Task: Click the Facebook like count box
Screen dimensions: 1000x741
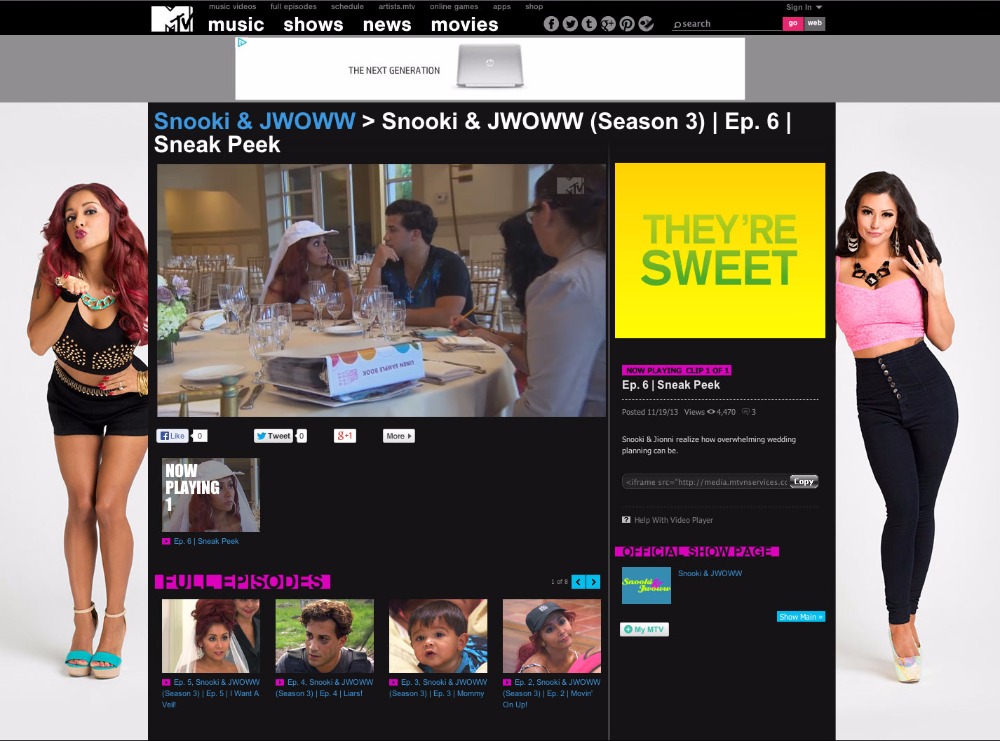Action: [x=200, y=436]
